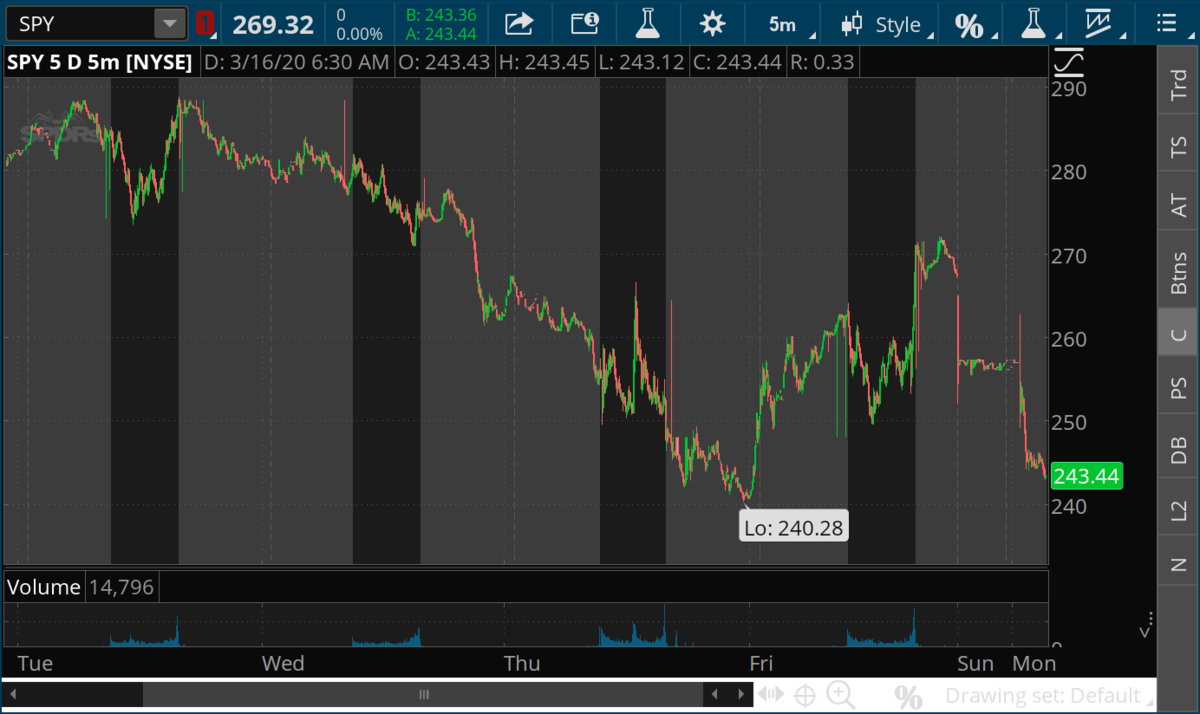Click the Volume 14,796 label
Viewport: 1200px width, 714px height.
[x=81, y=587]
